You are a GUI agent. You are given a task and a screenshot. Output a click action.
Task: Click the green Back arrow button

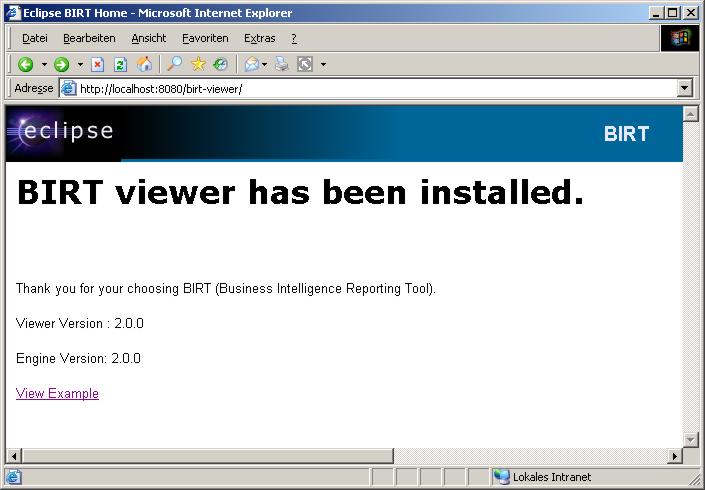26,65
